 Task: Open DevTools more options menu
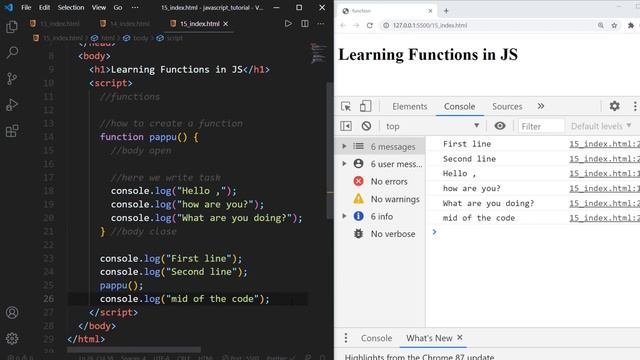coord(635,106)
